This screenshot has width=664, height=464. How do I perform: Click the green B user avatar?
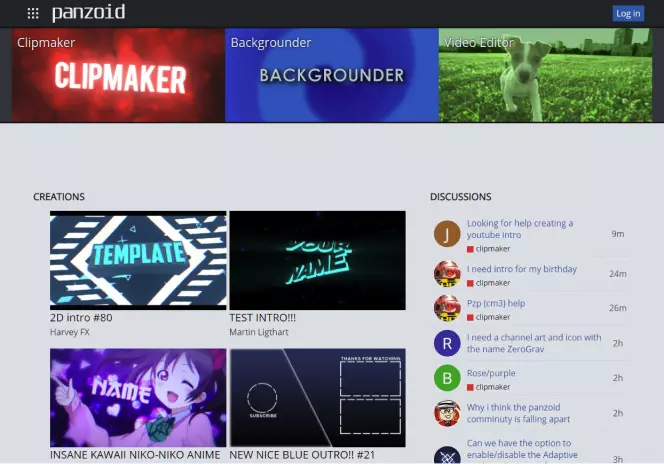pyautogui.click(x=447, y=378)
